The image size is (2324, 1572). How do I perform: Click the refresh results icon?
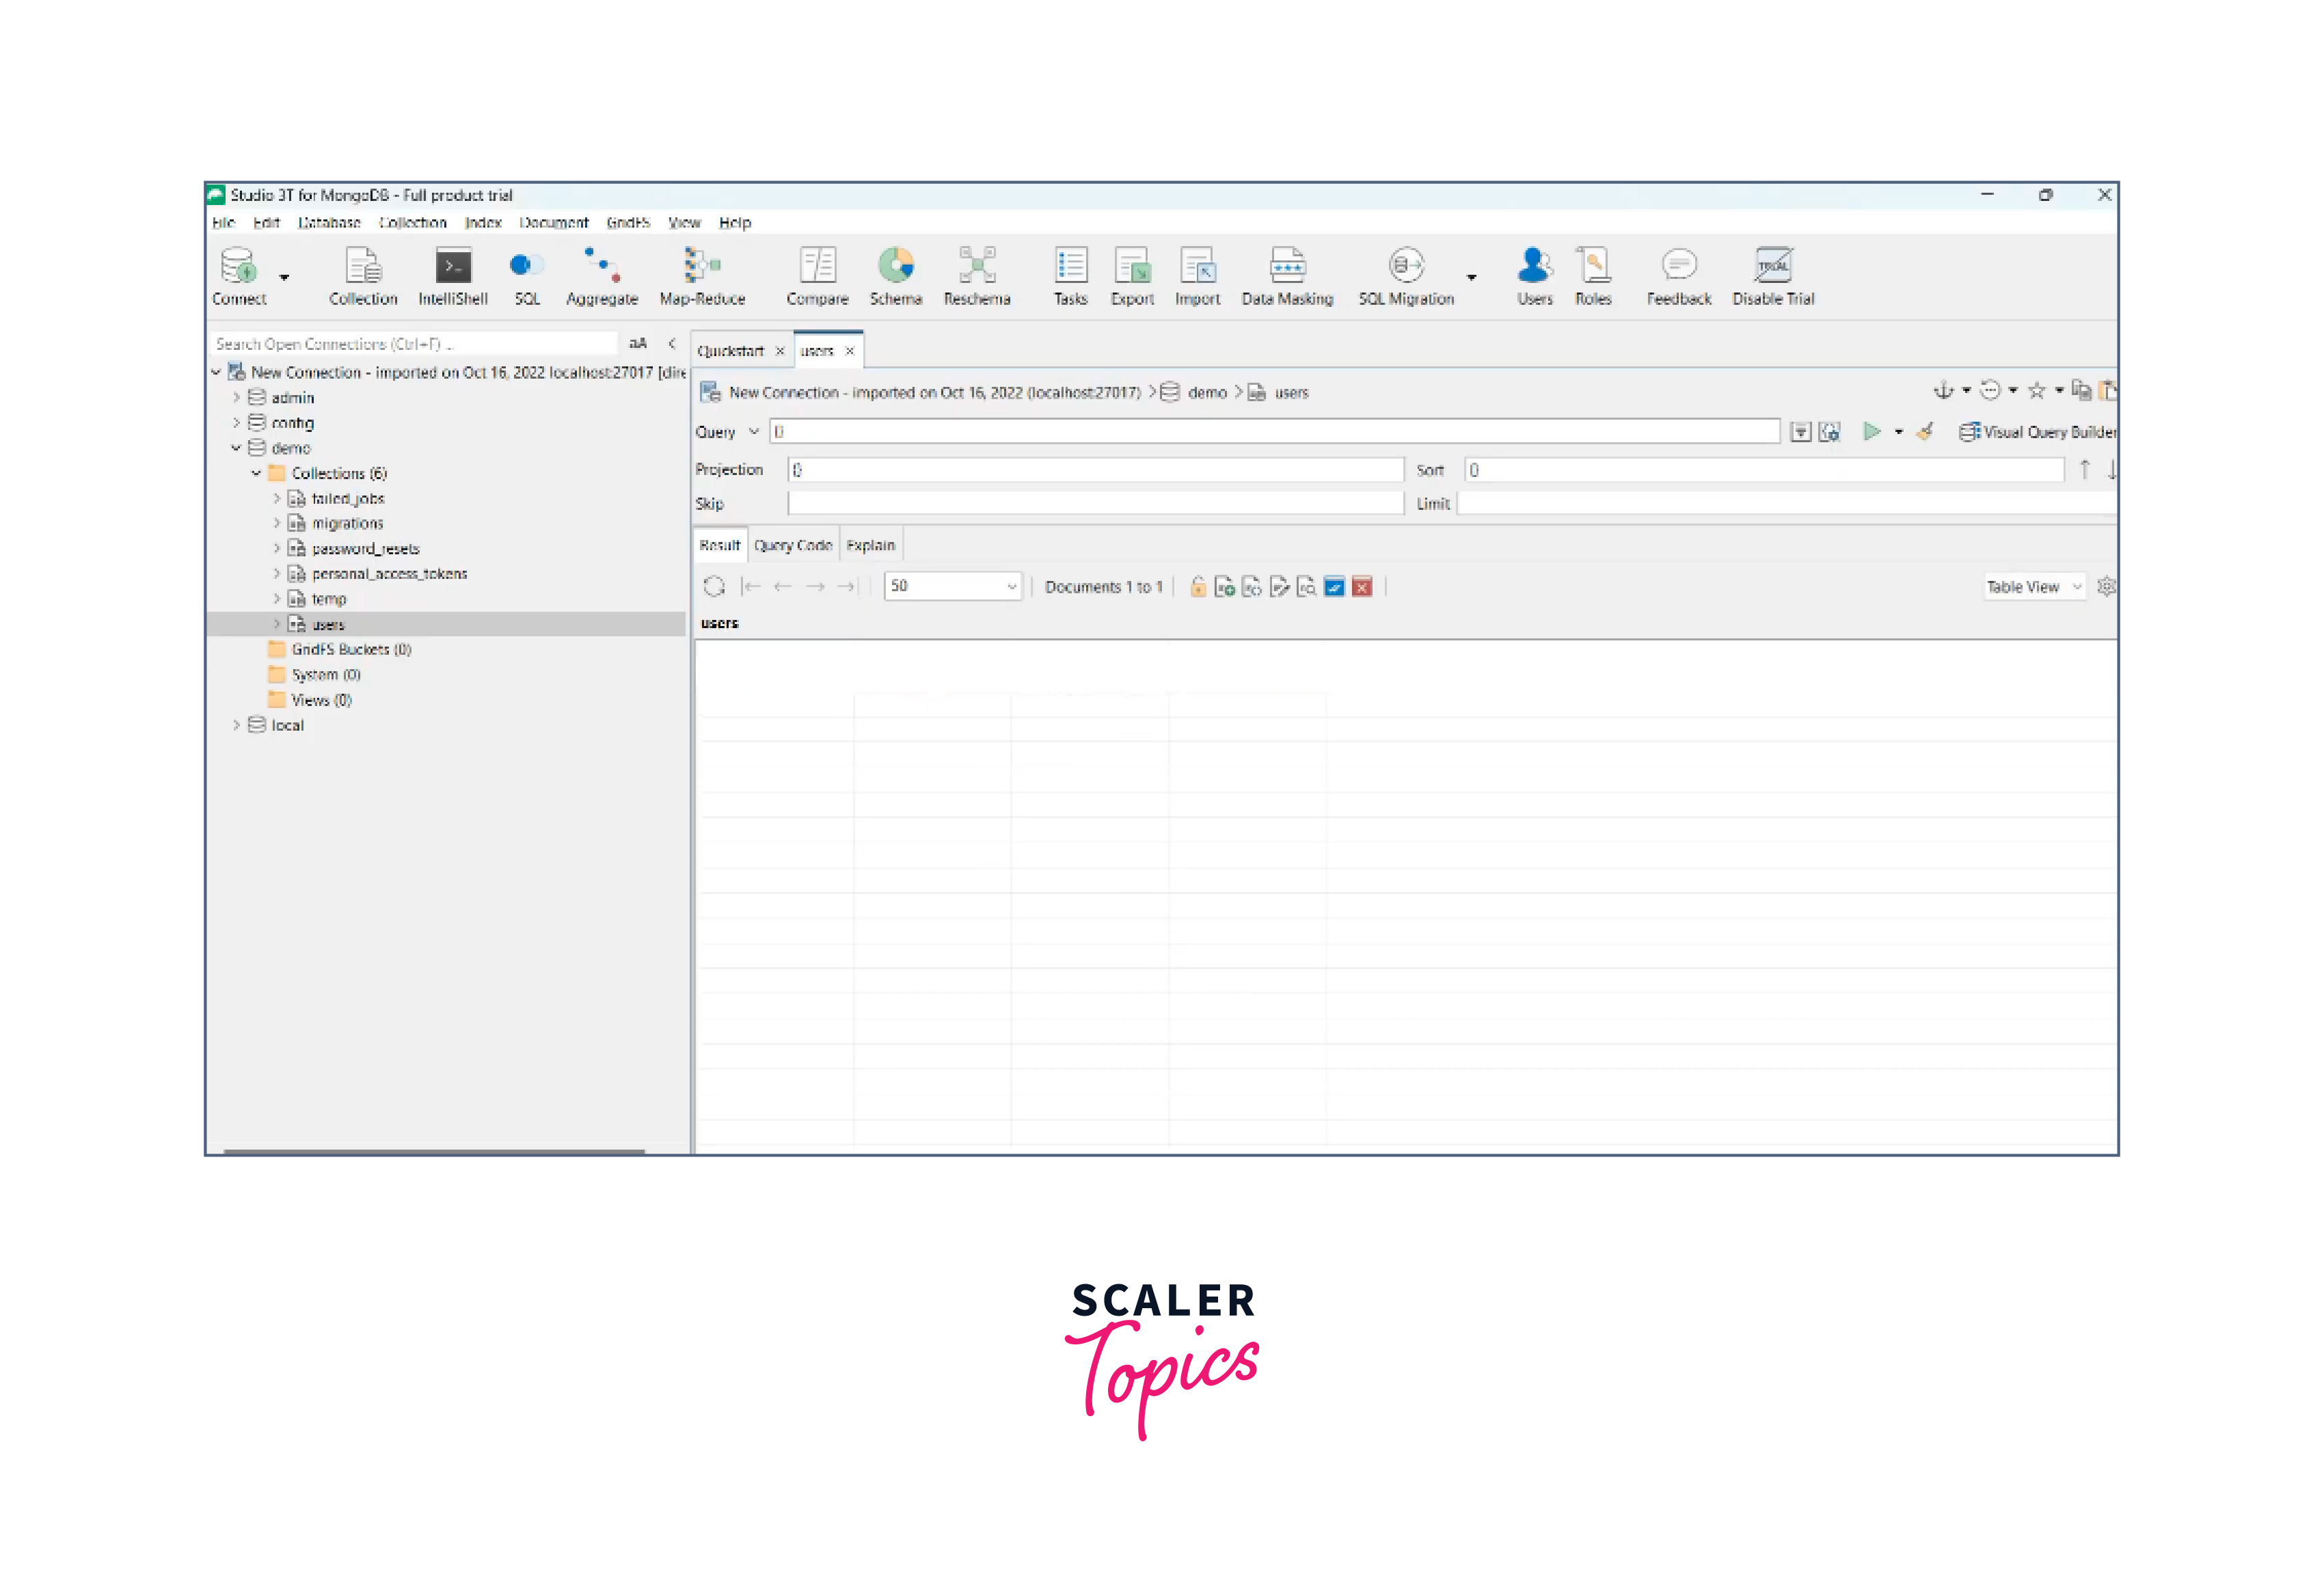coord(714,587)
